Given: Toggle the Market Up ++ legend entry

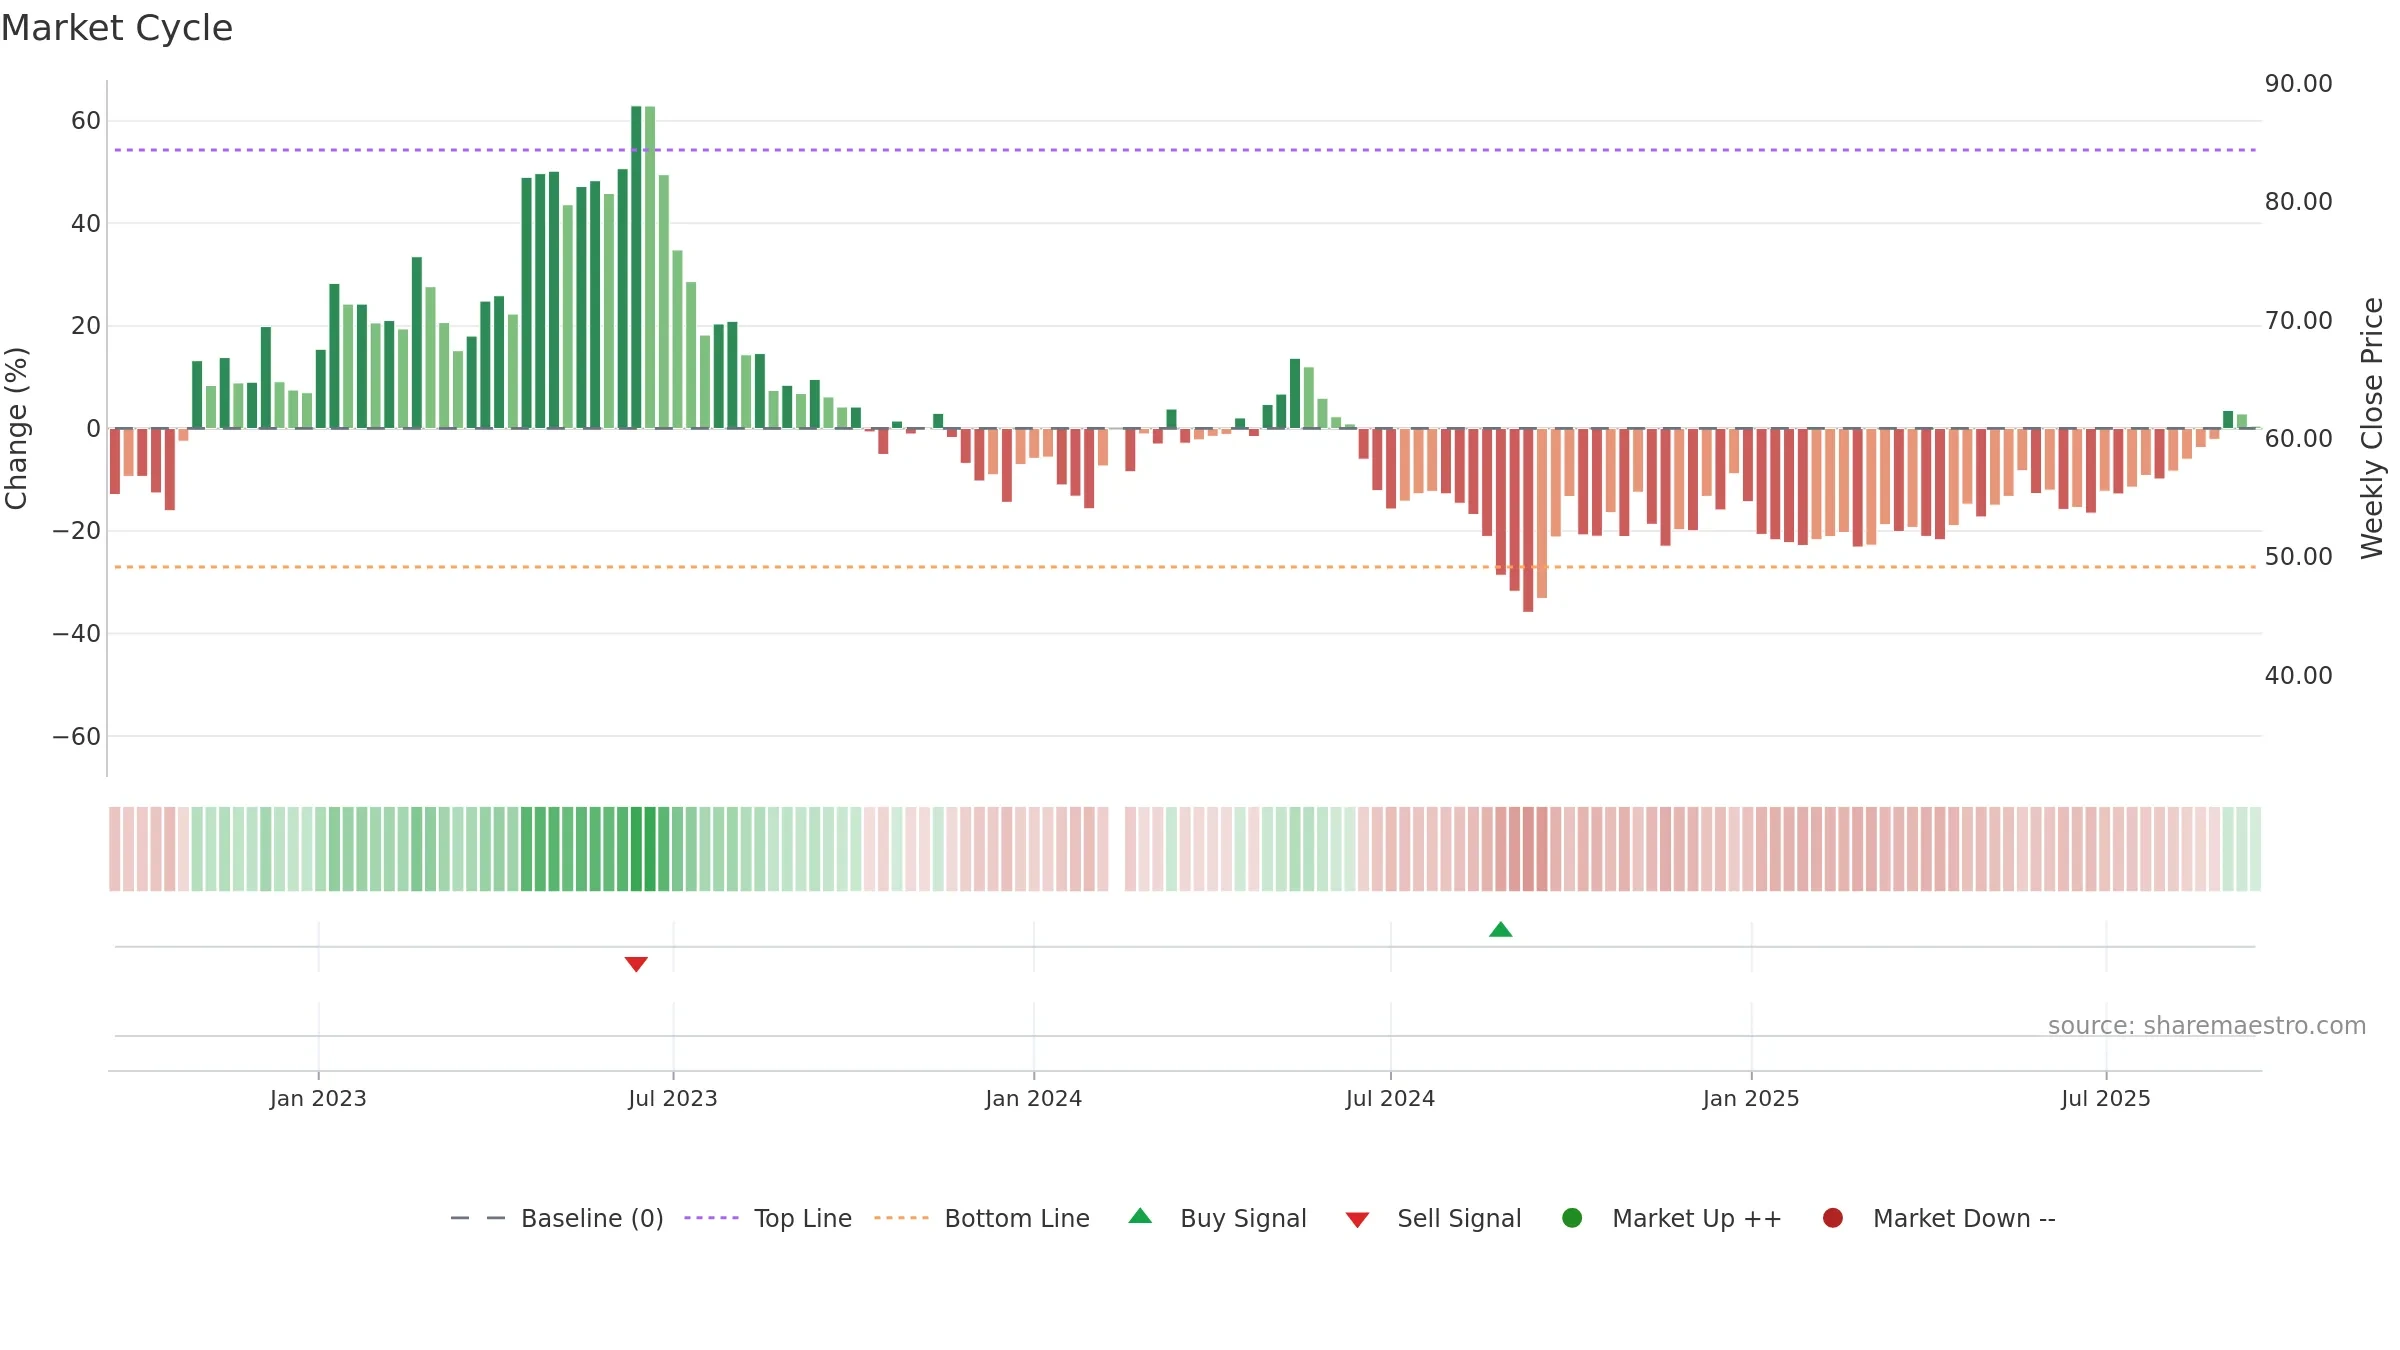Looking at the screenshot, I should 1672,1218.
